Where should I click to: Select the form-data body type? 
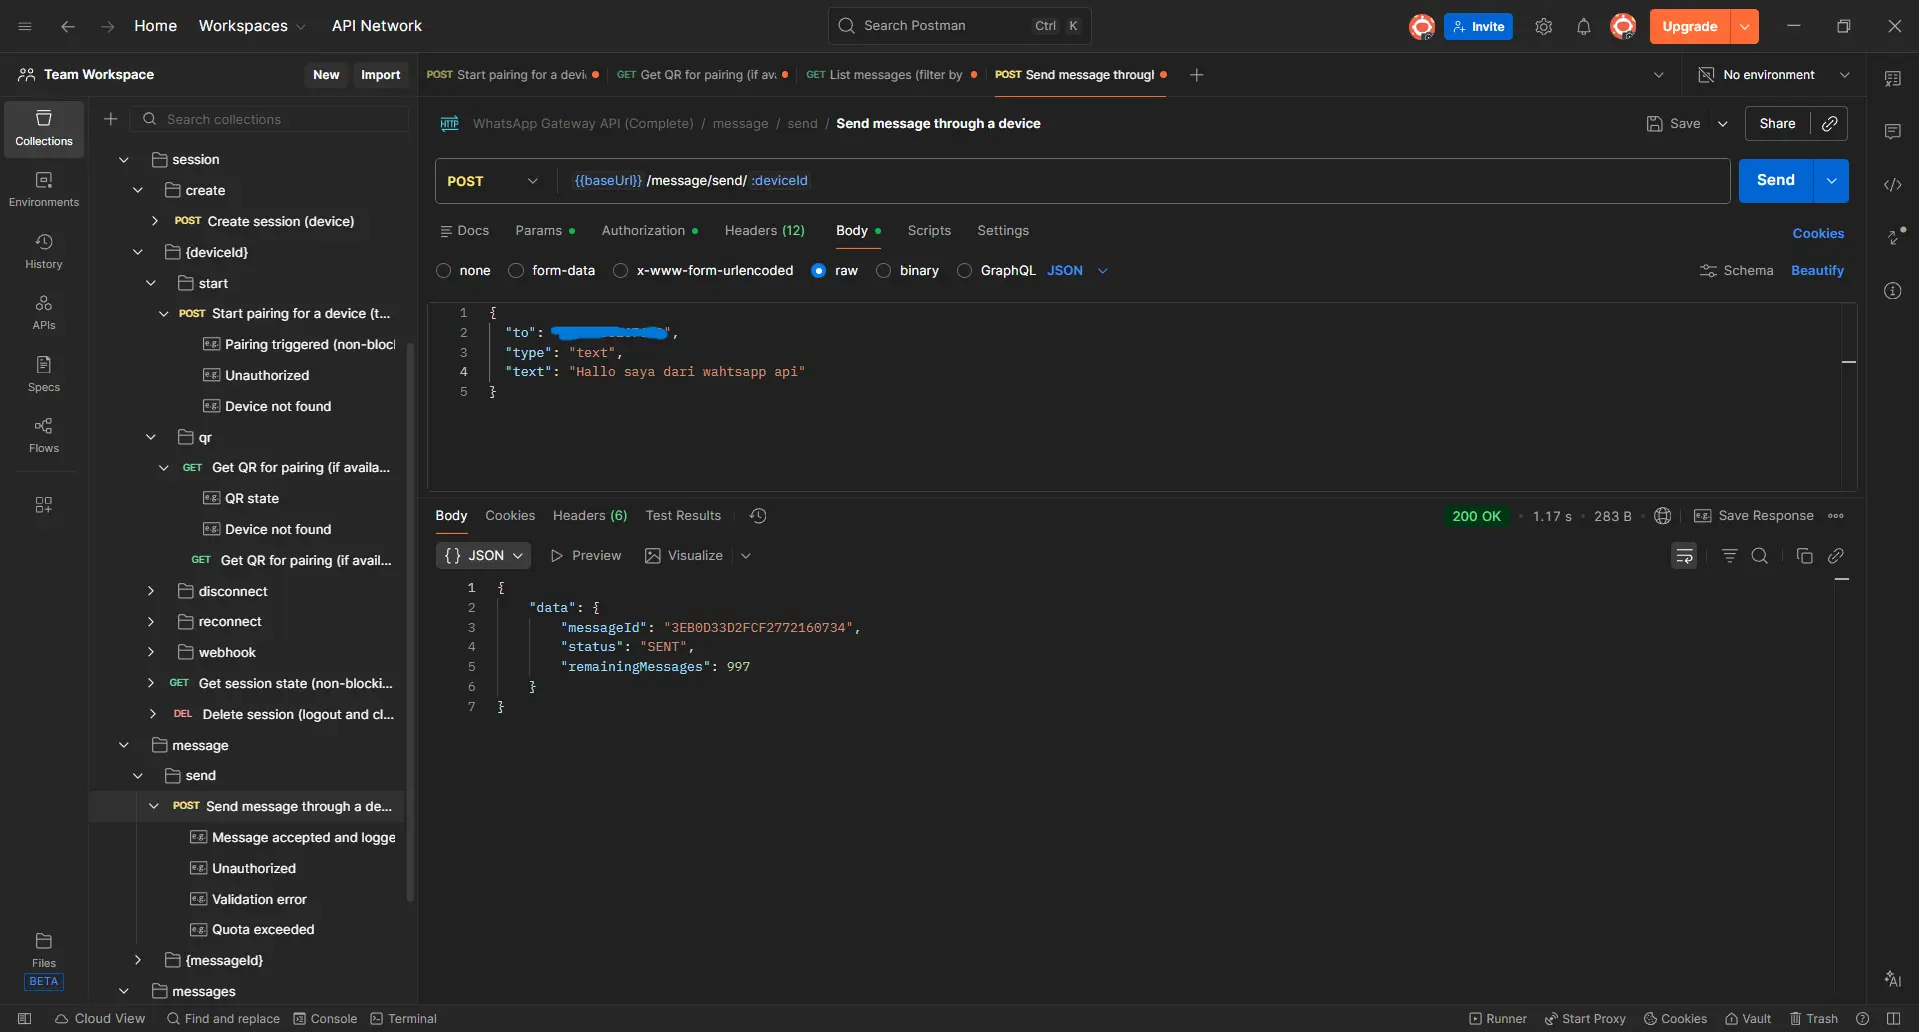coord(516,271)
